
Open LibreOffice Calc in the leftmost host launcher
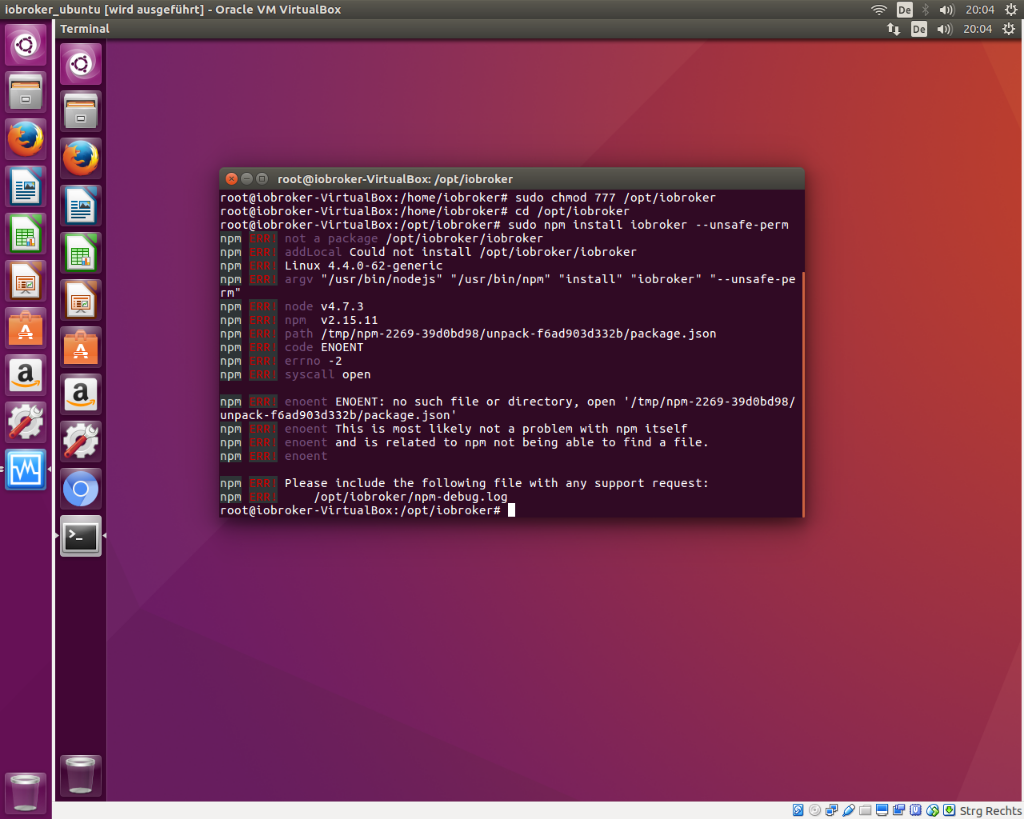pyautogui.click(x=25, y=233)
